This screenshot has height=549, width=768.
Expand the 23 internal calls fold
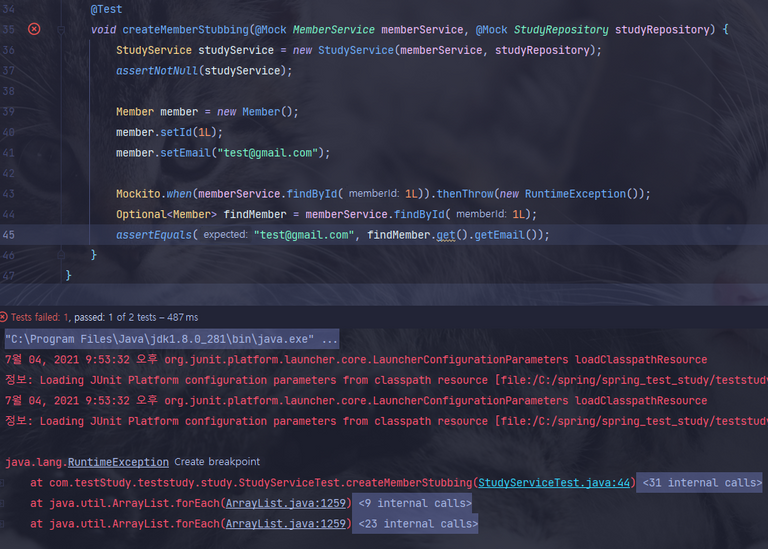(x=414, y=524)
